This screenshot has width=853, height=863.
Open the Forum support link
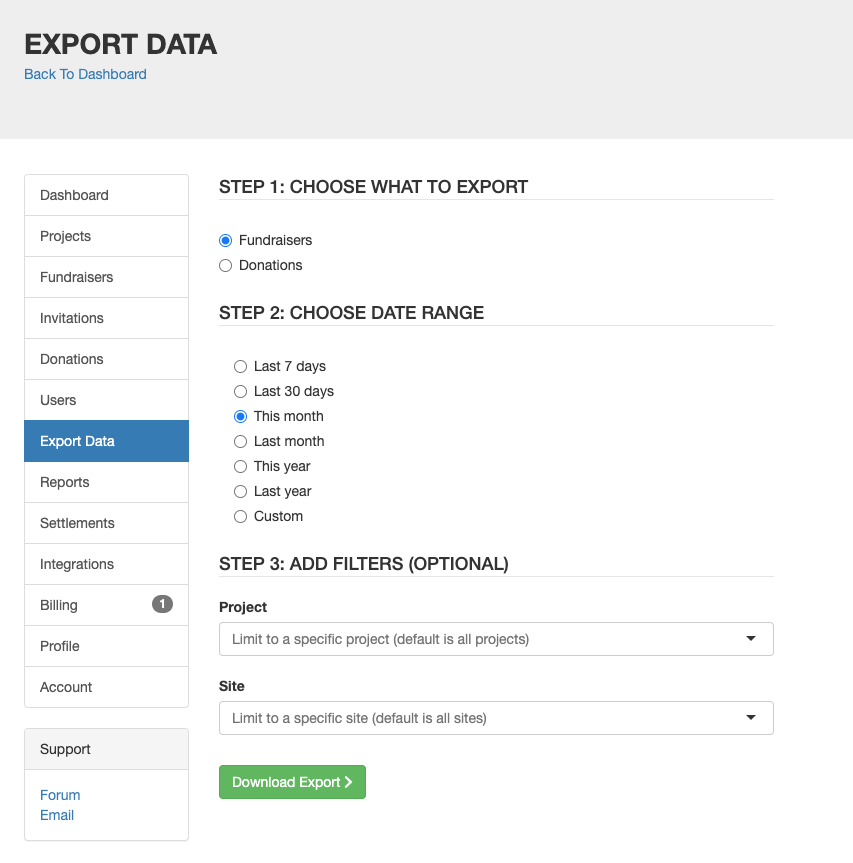point(60,795)
